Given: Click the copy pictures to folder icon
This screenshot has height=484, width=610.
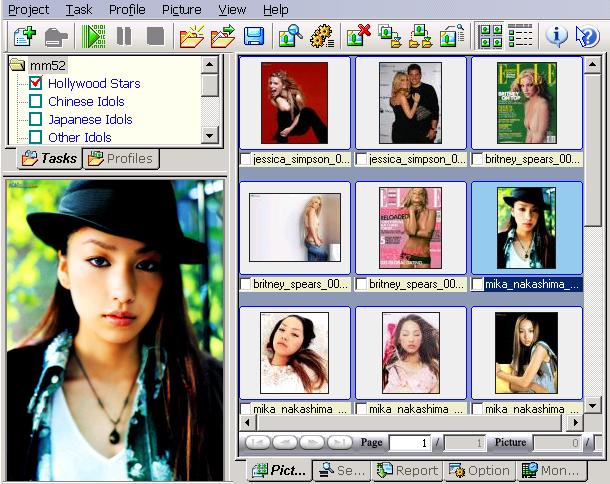Looking at the screenshot, I should tap(389, 36).
